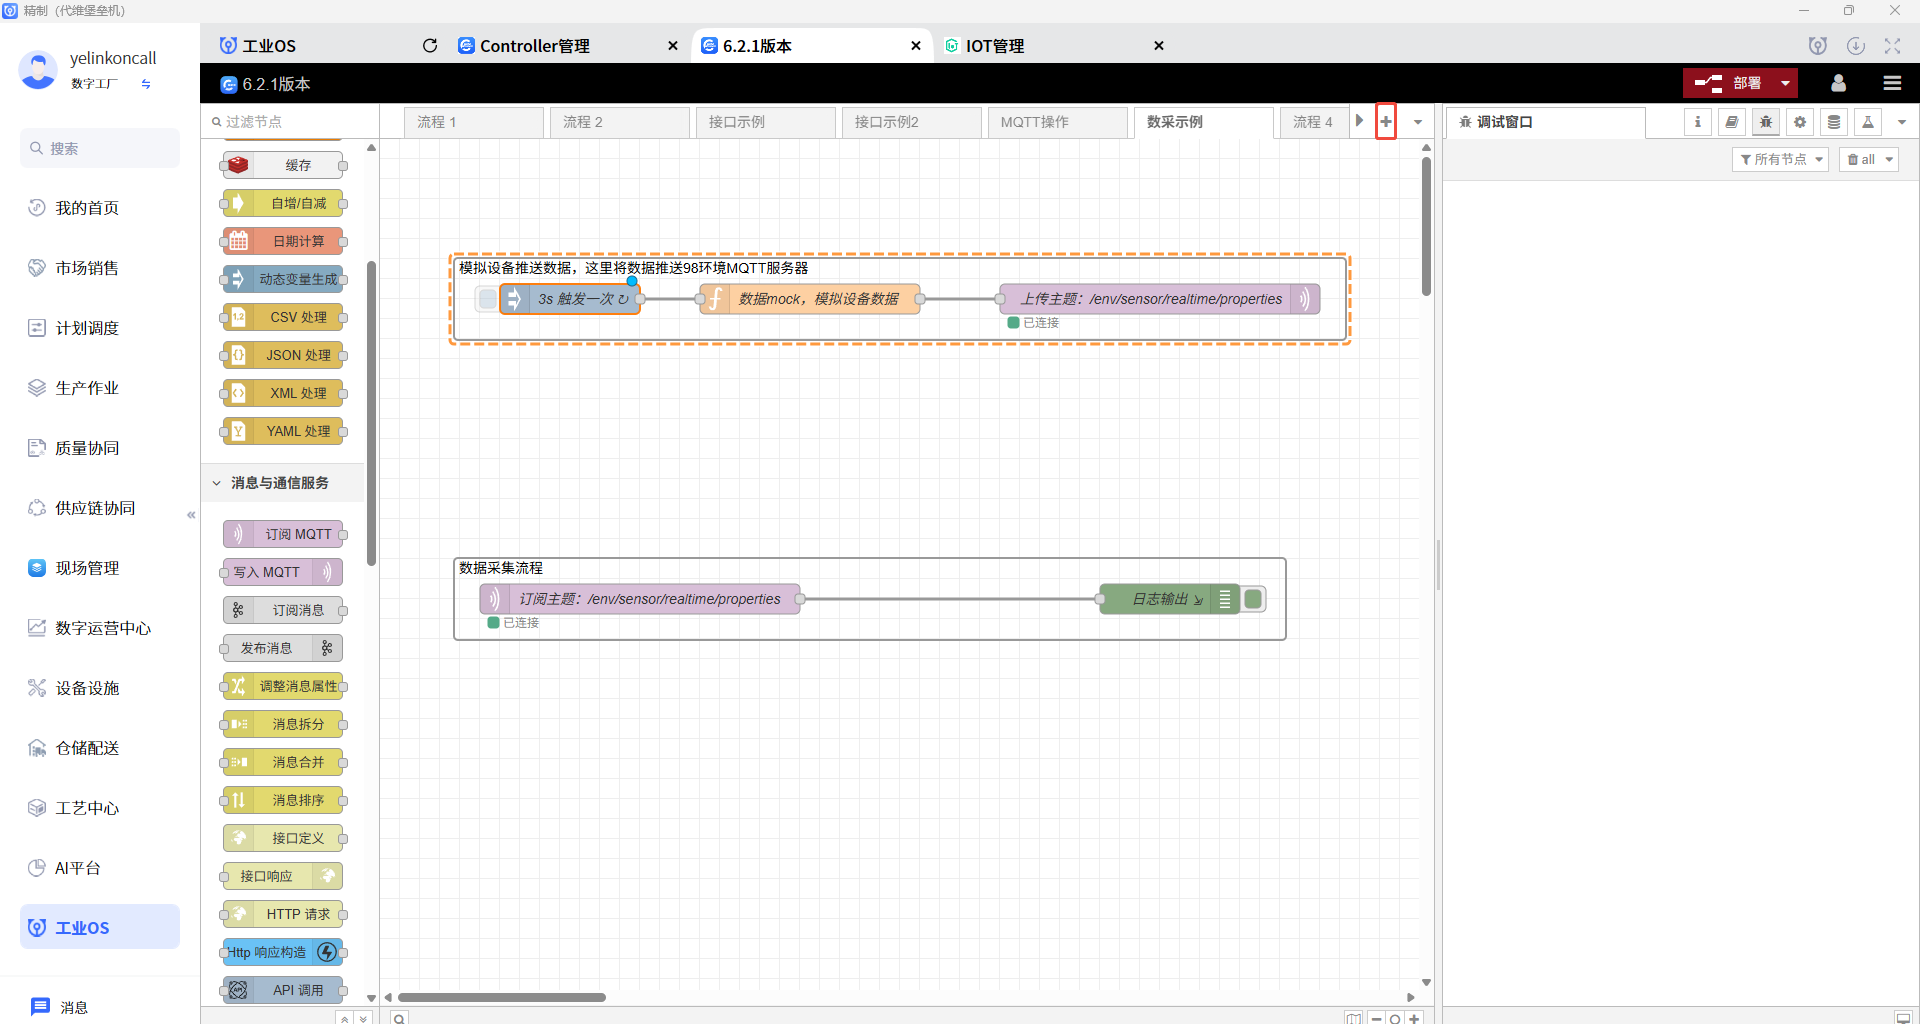Click the 设备设施 sidebar menu item

pyautogui.click(x=87, y=688)
